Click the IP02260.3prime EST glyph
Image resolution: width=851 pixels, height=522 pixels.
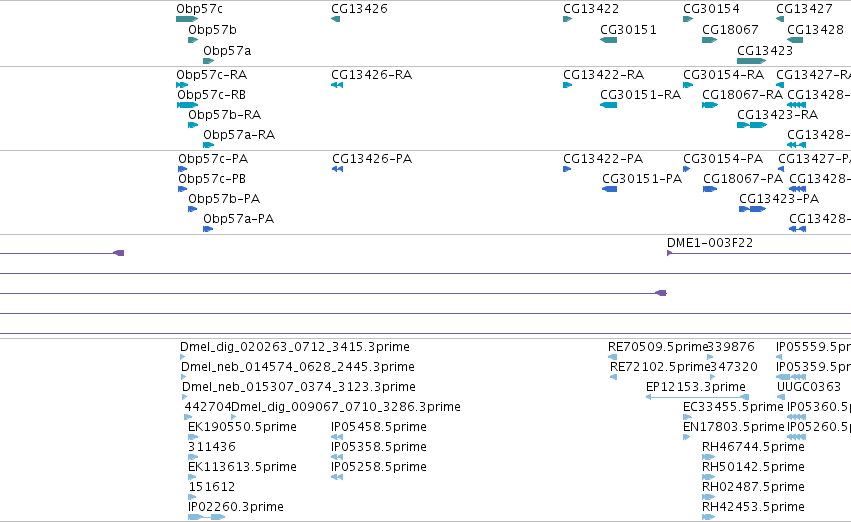[206, 517]
